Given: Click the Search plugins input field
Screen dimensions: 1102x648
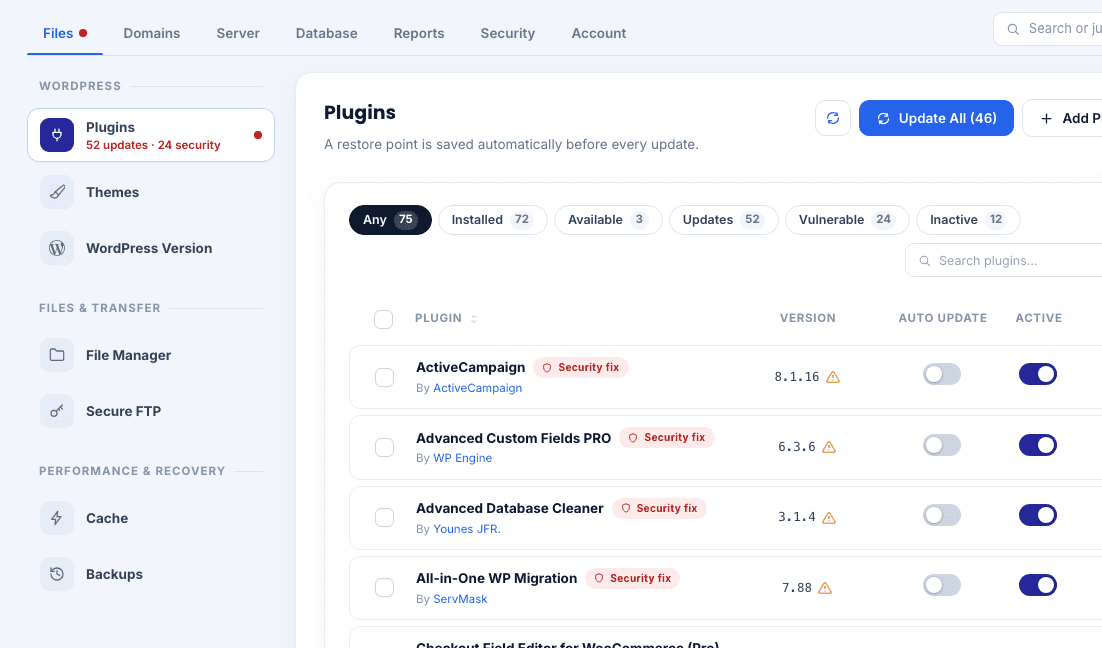Looking at the screenshot, I should coord(1005,261).
